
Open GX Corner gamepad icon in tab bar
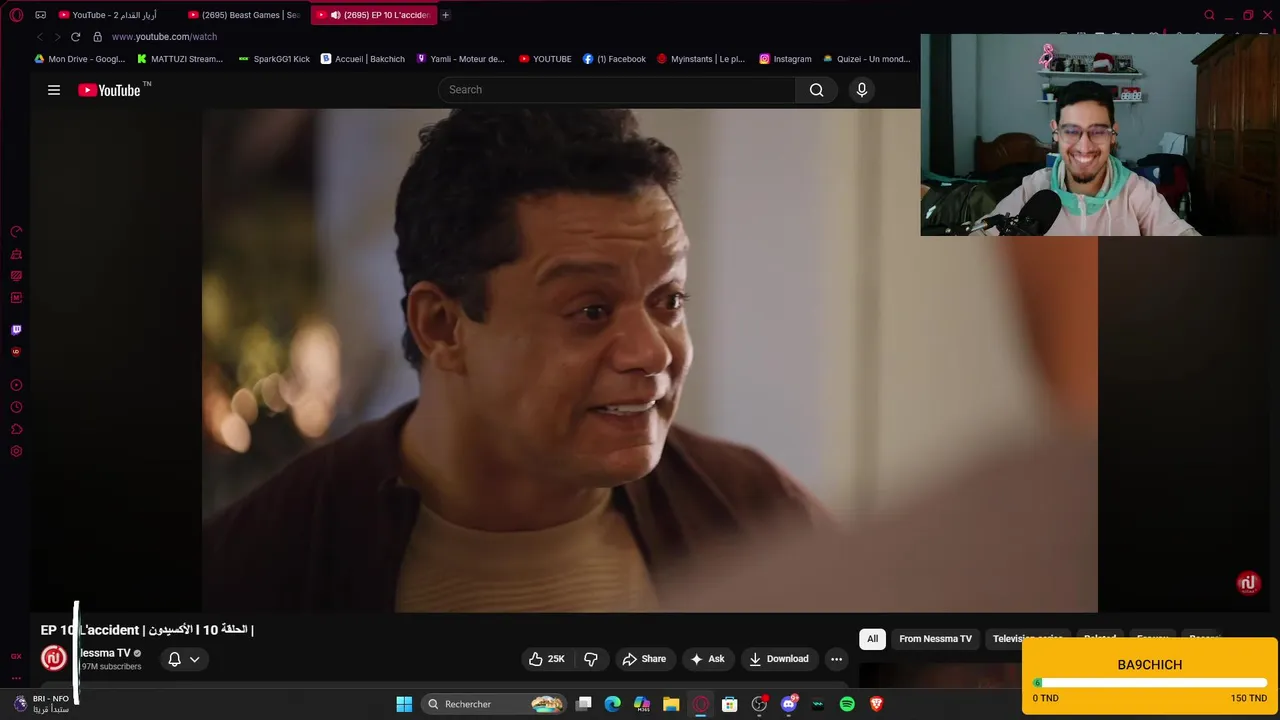40,15
